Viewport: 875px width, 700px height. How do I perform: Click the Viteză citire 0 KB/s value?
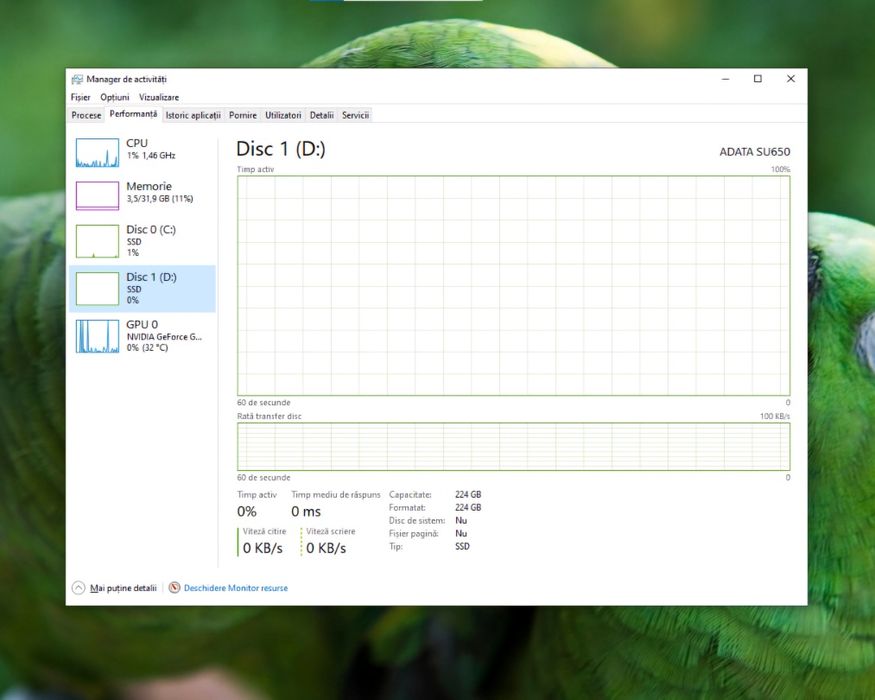(263, 548)
